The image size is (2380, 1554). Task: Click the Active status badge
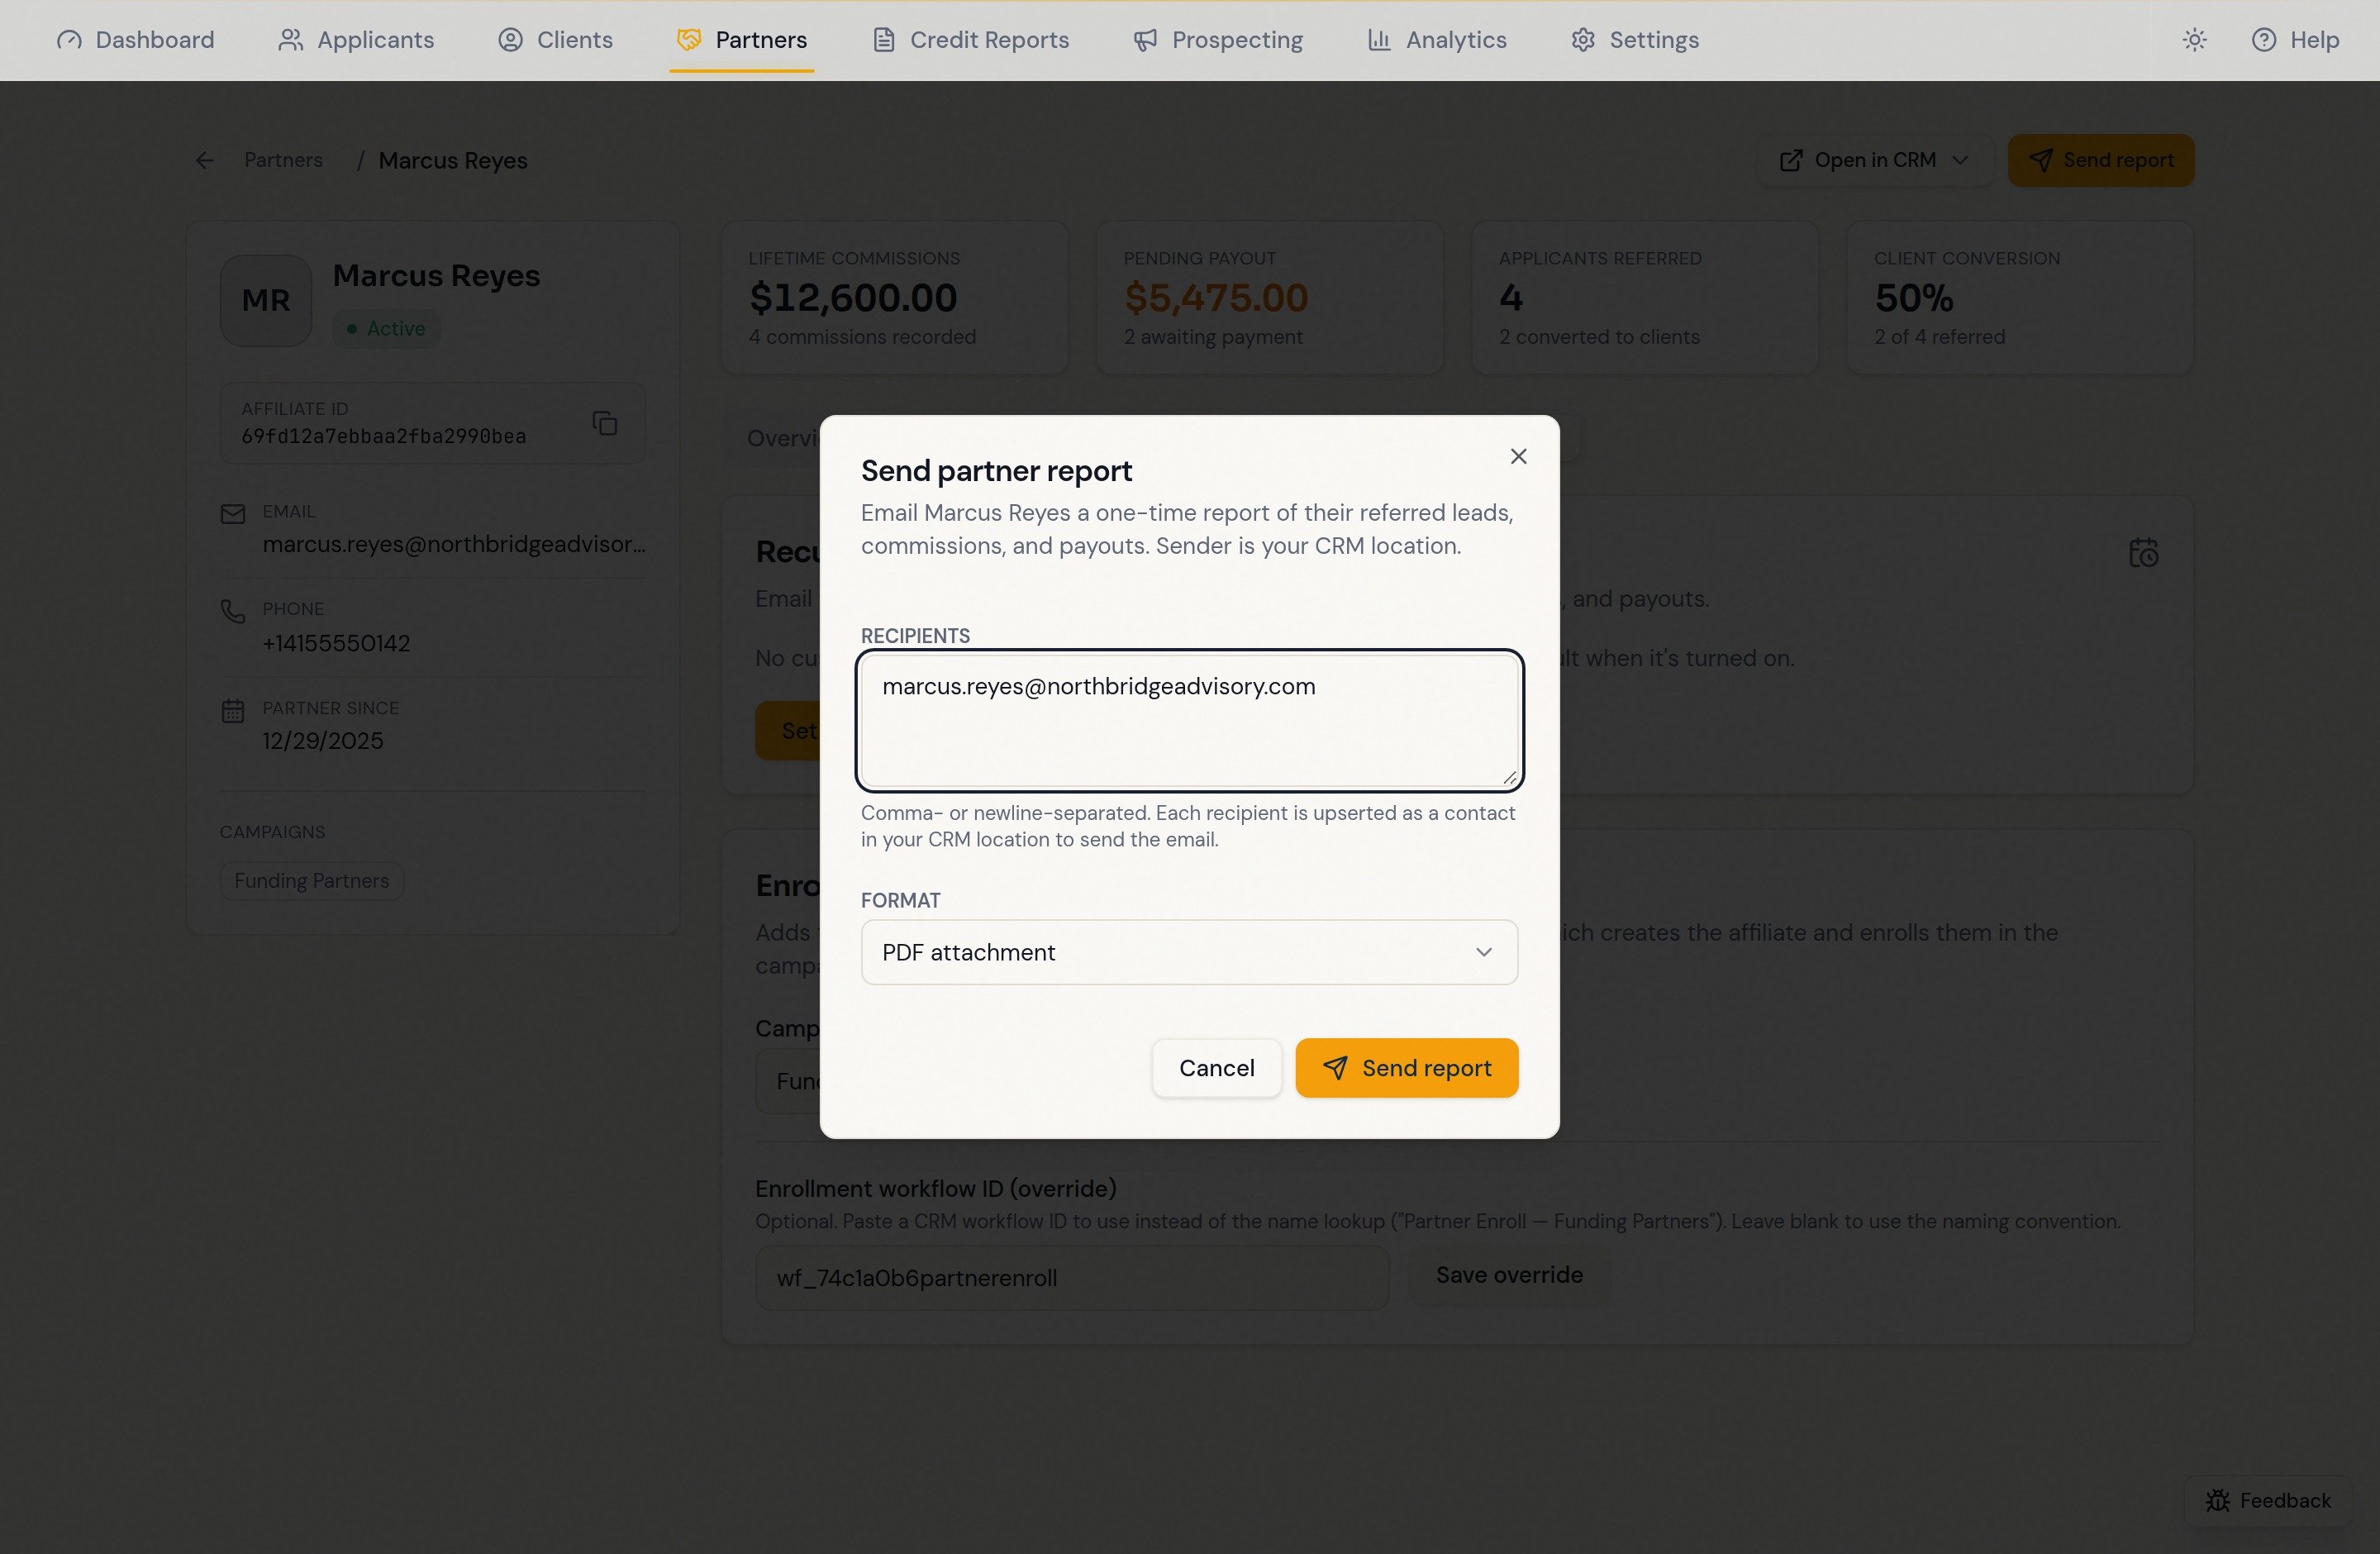[x=386, y=328]
